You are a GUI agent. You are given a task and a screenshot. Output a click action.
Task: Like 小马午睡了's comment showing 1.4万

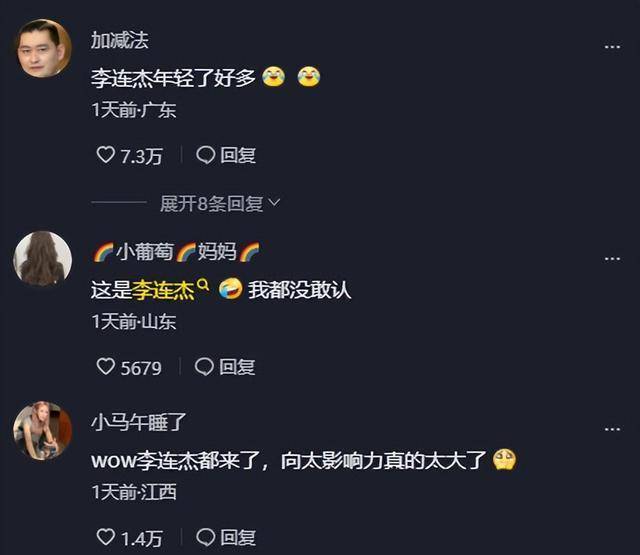point(106,537)
